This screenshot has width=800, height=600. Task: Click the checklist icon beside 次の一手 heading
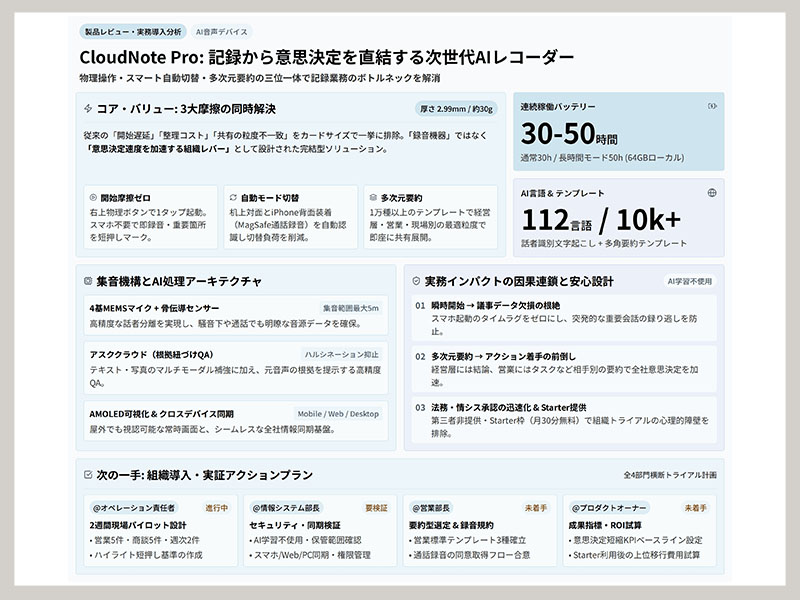coord(88,474)
